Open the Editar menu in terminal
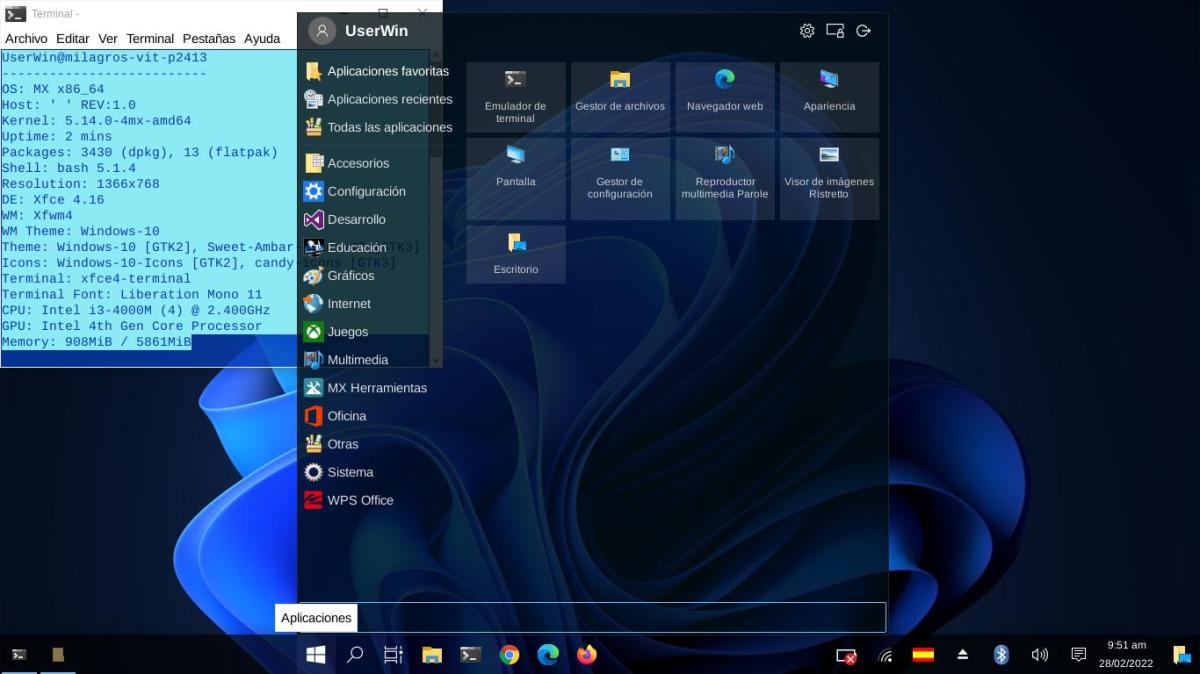 pyautogui.click(x=73, y=38)
